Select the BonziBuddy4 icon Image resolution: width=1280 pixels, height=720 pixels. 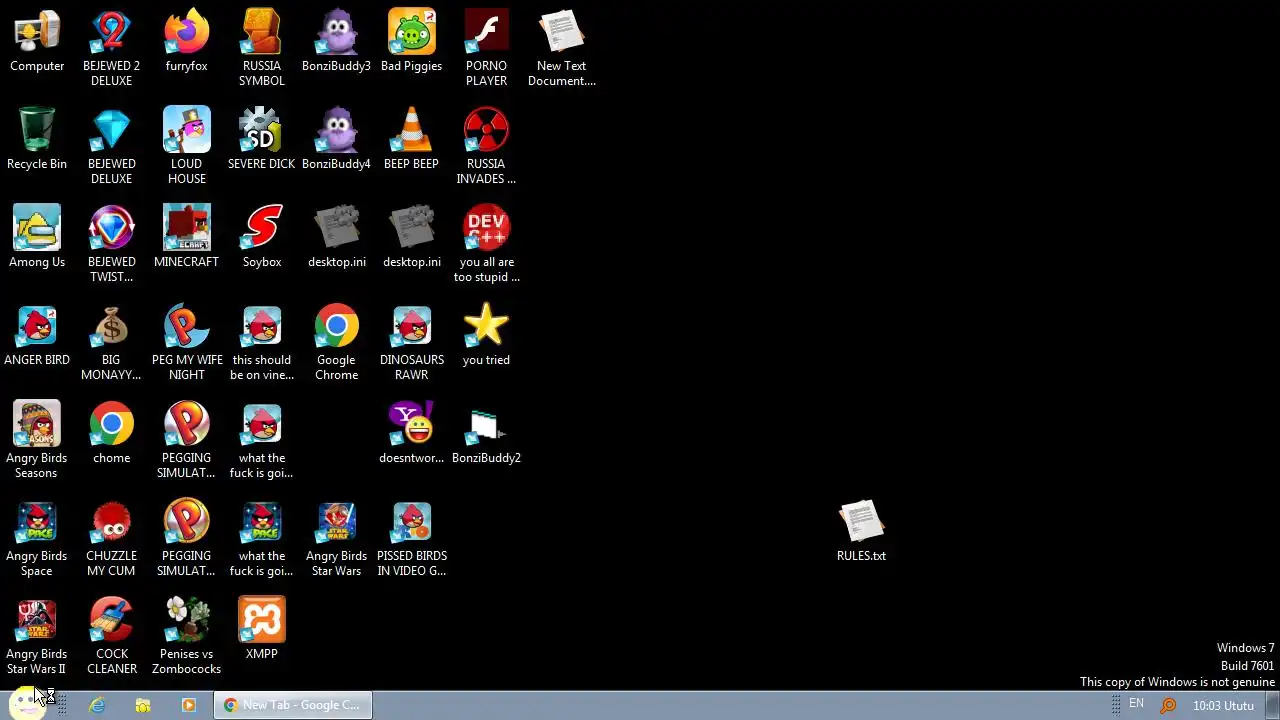336,131
